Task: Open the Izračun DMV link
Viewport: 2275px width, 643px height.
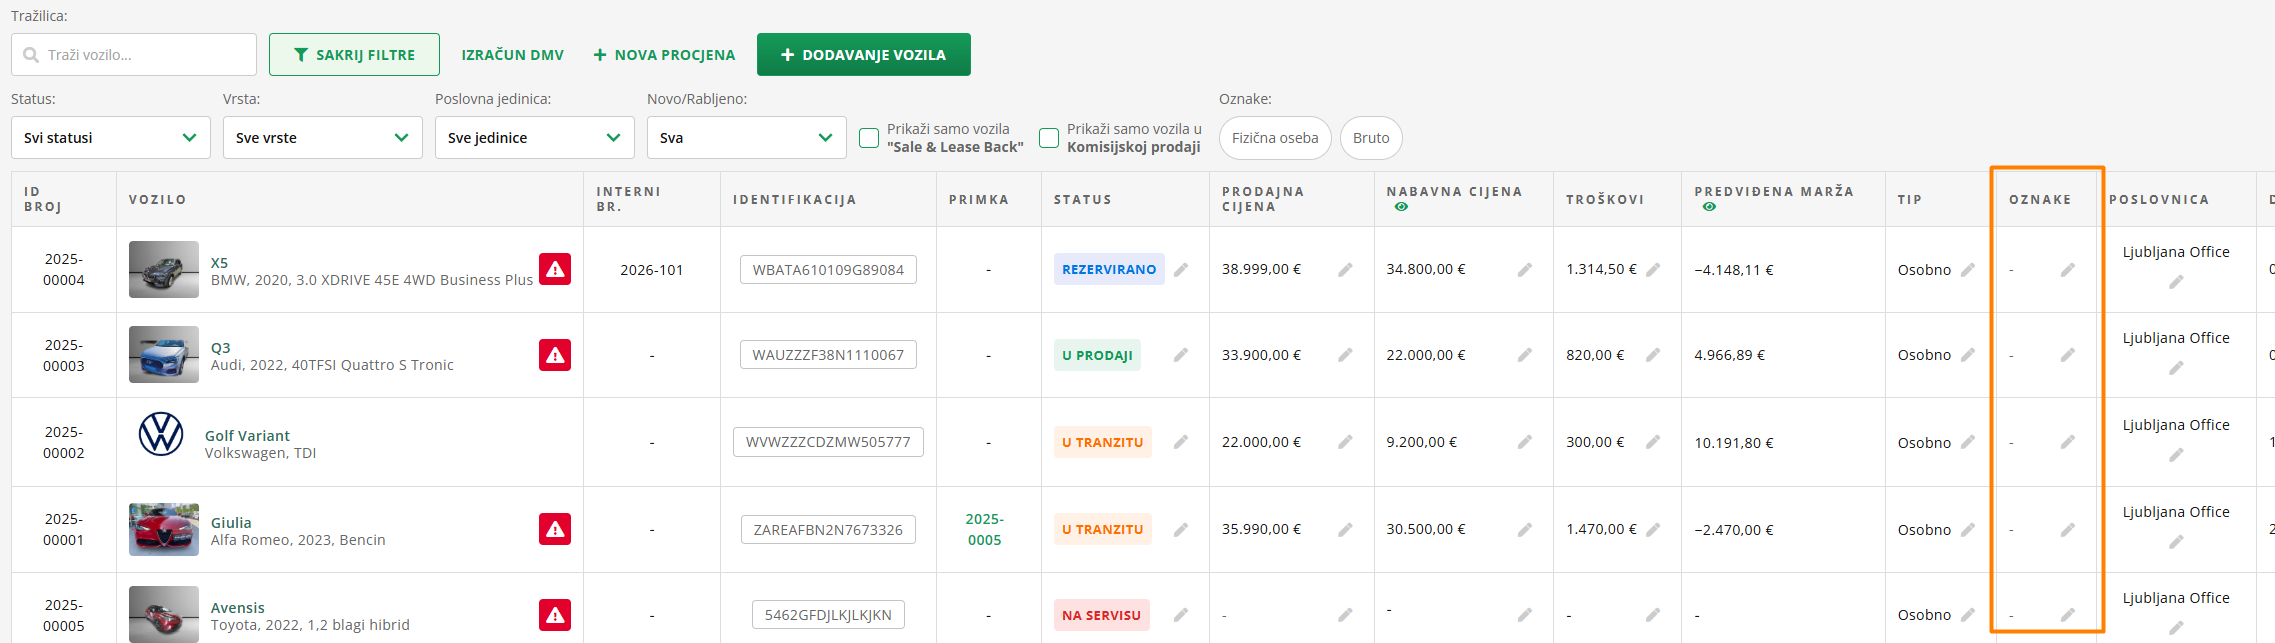Action: [x=512, y=55]
